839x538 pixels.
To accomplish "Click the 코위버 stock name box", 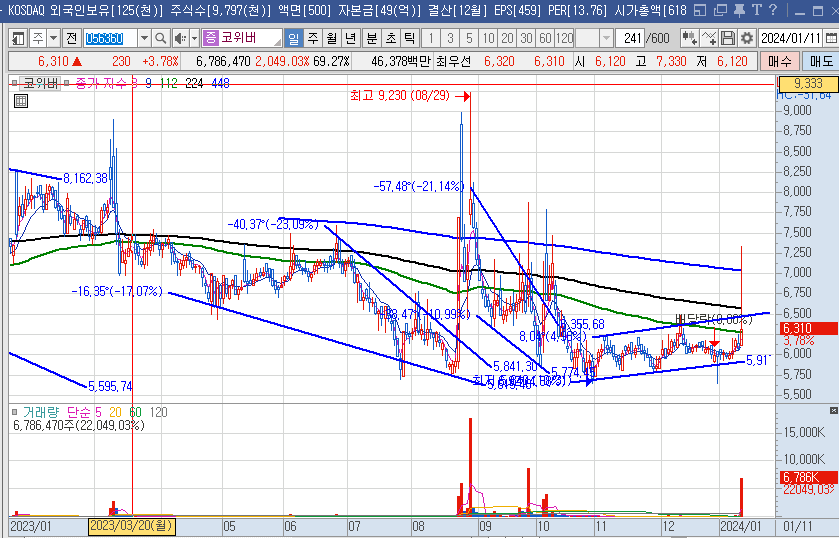I will (x=242, y=38).
